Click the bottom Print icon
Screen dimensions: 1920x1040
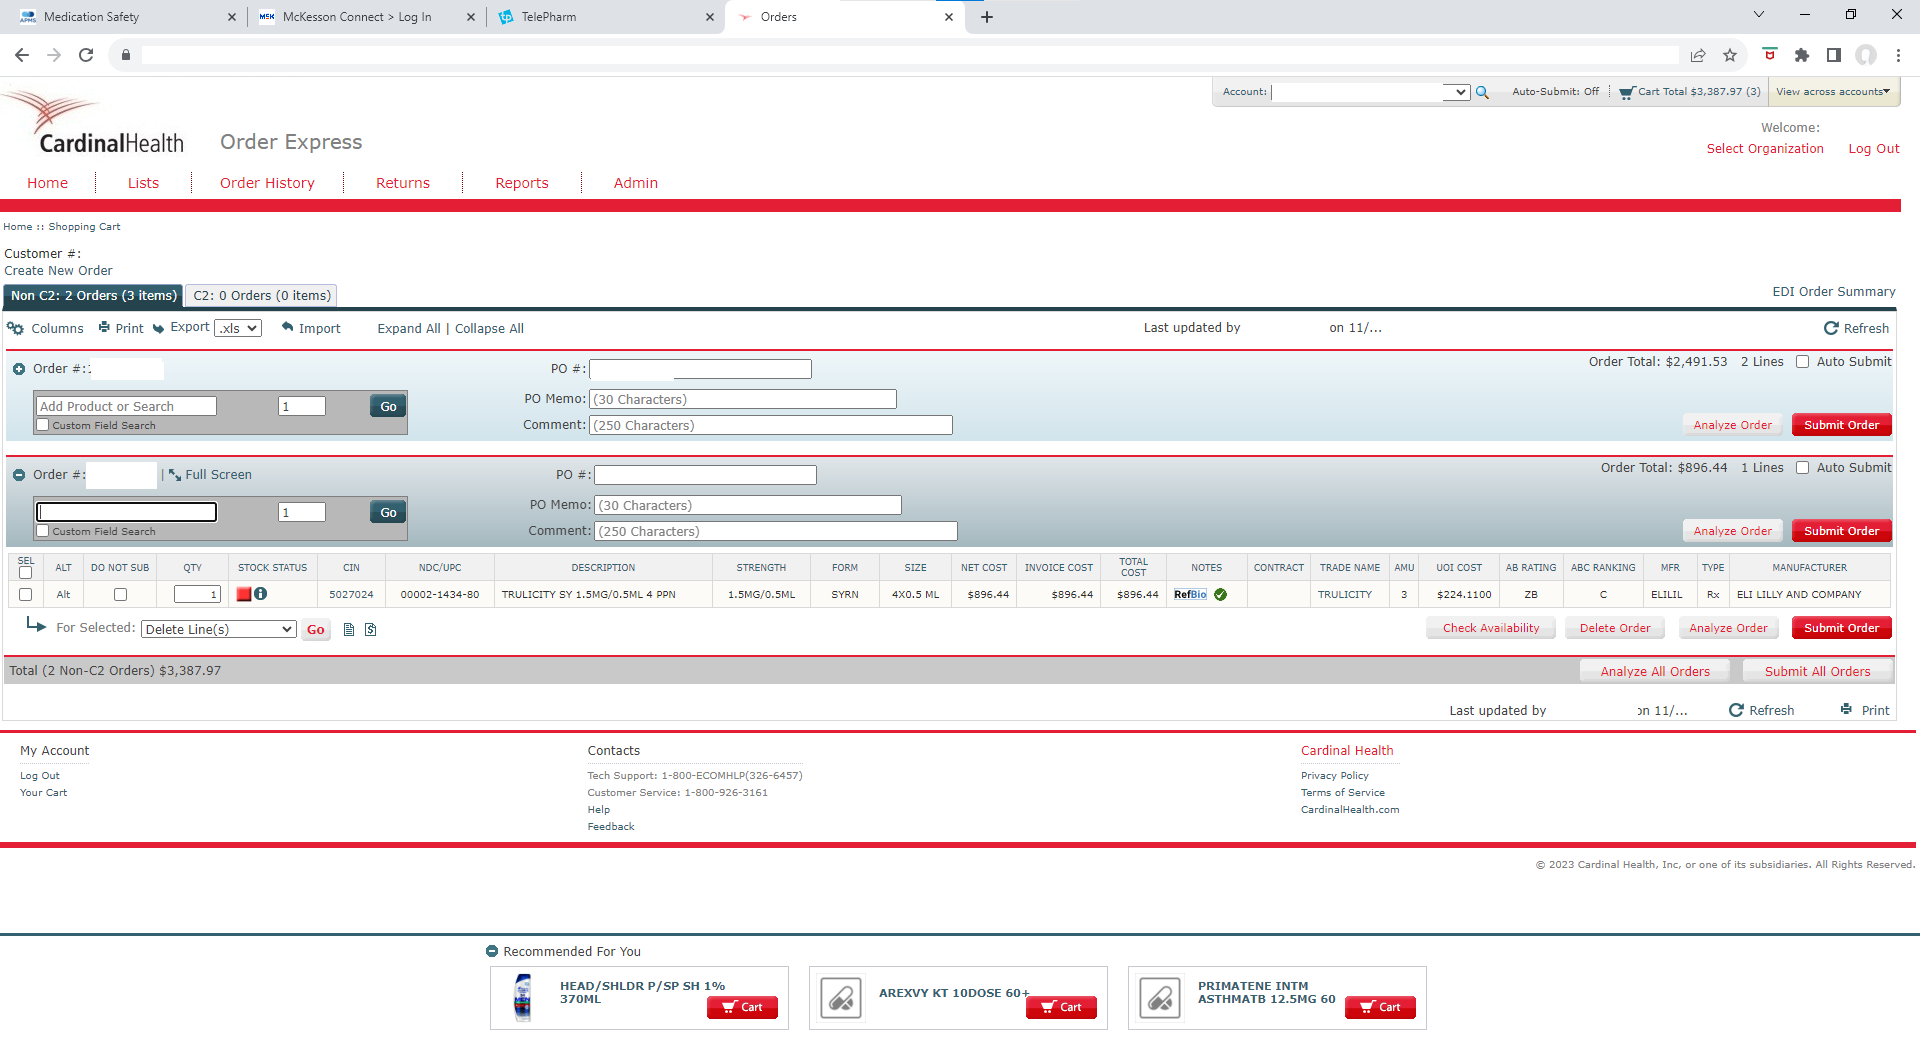coord(1846,709)
